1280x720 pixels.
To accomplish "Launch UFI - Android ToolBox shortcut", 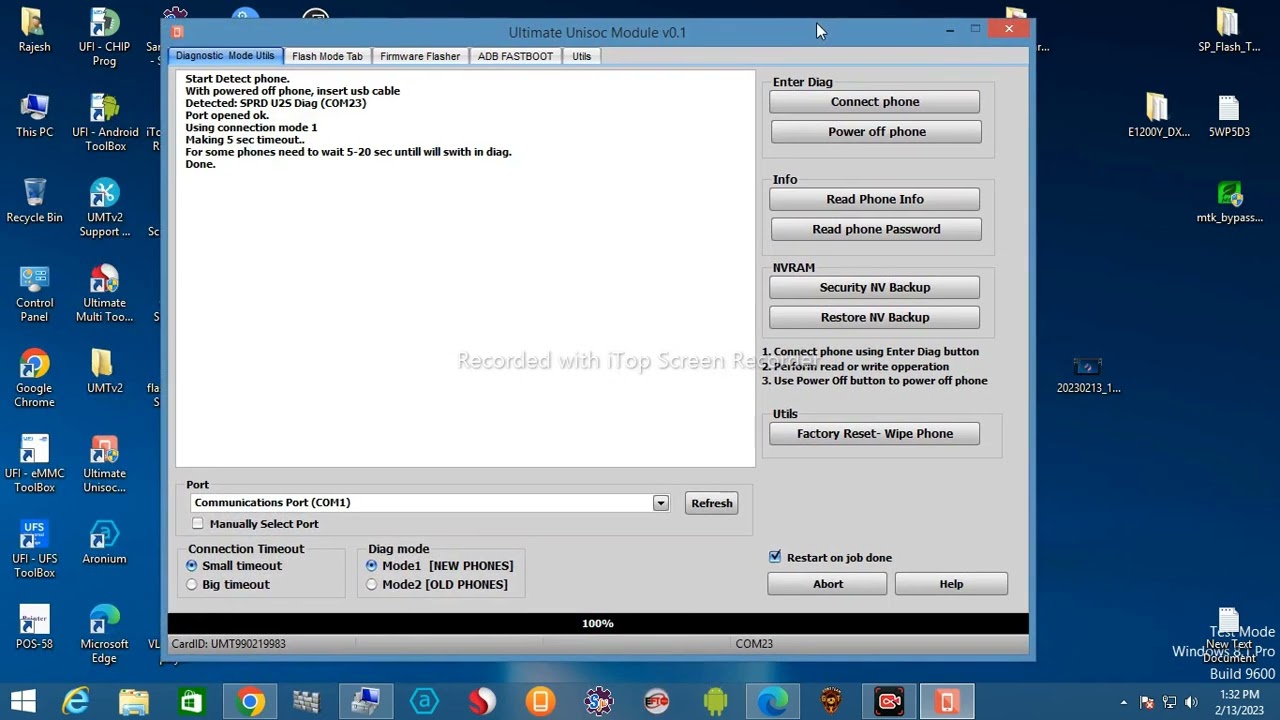I will pyautogui.click(x=105, y=122).
